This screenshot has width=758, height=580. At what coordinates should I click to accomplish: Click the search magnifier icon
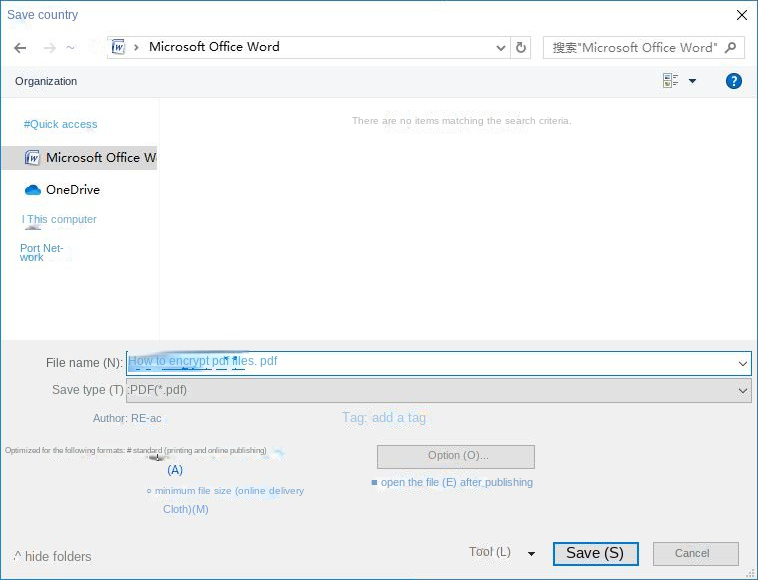(x=731, y=47)
